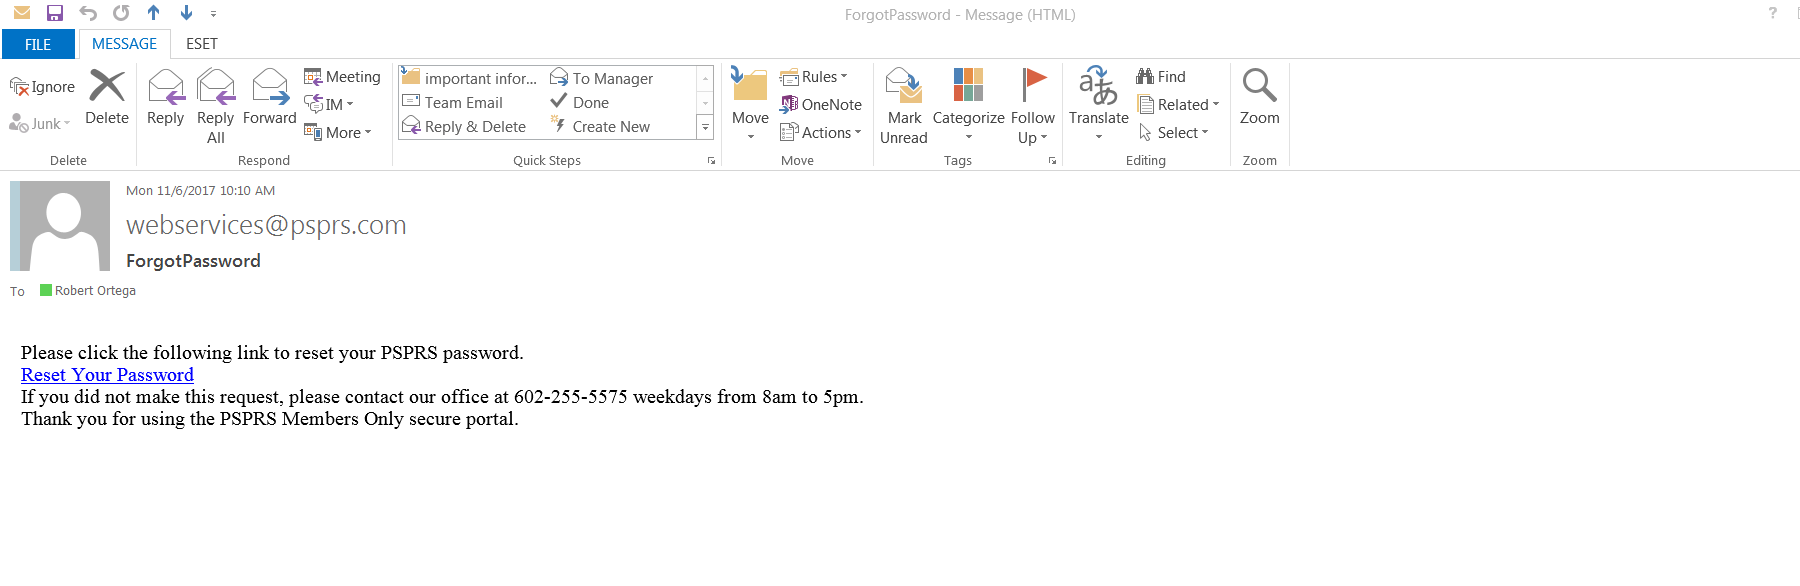Viewport: 1800px width, 586px height.
Task: Reply to this email
Action: 165,88
